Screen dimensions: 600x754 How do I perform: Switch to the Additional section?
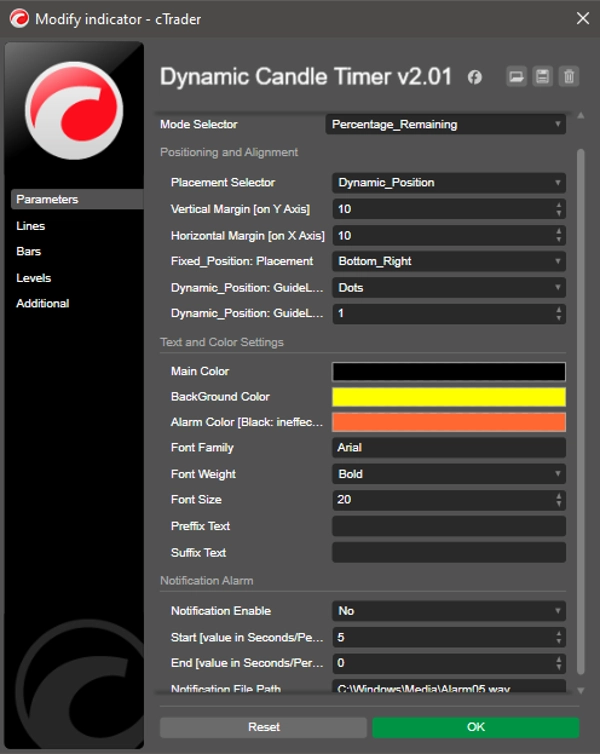tap(43, 303)
